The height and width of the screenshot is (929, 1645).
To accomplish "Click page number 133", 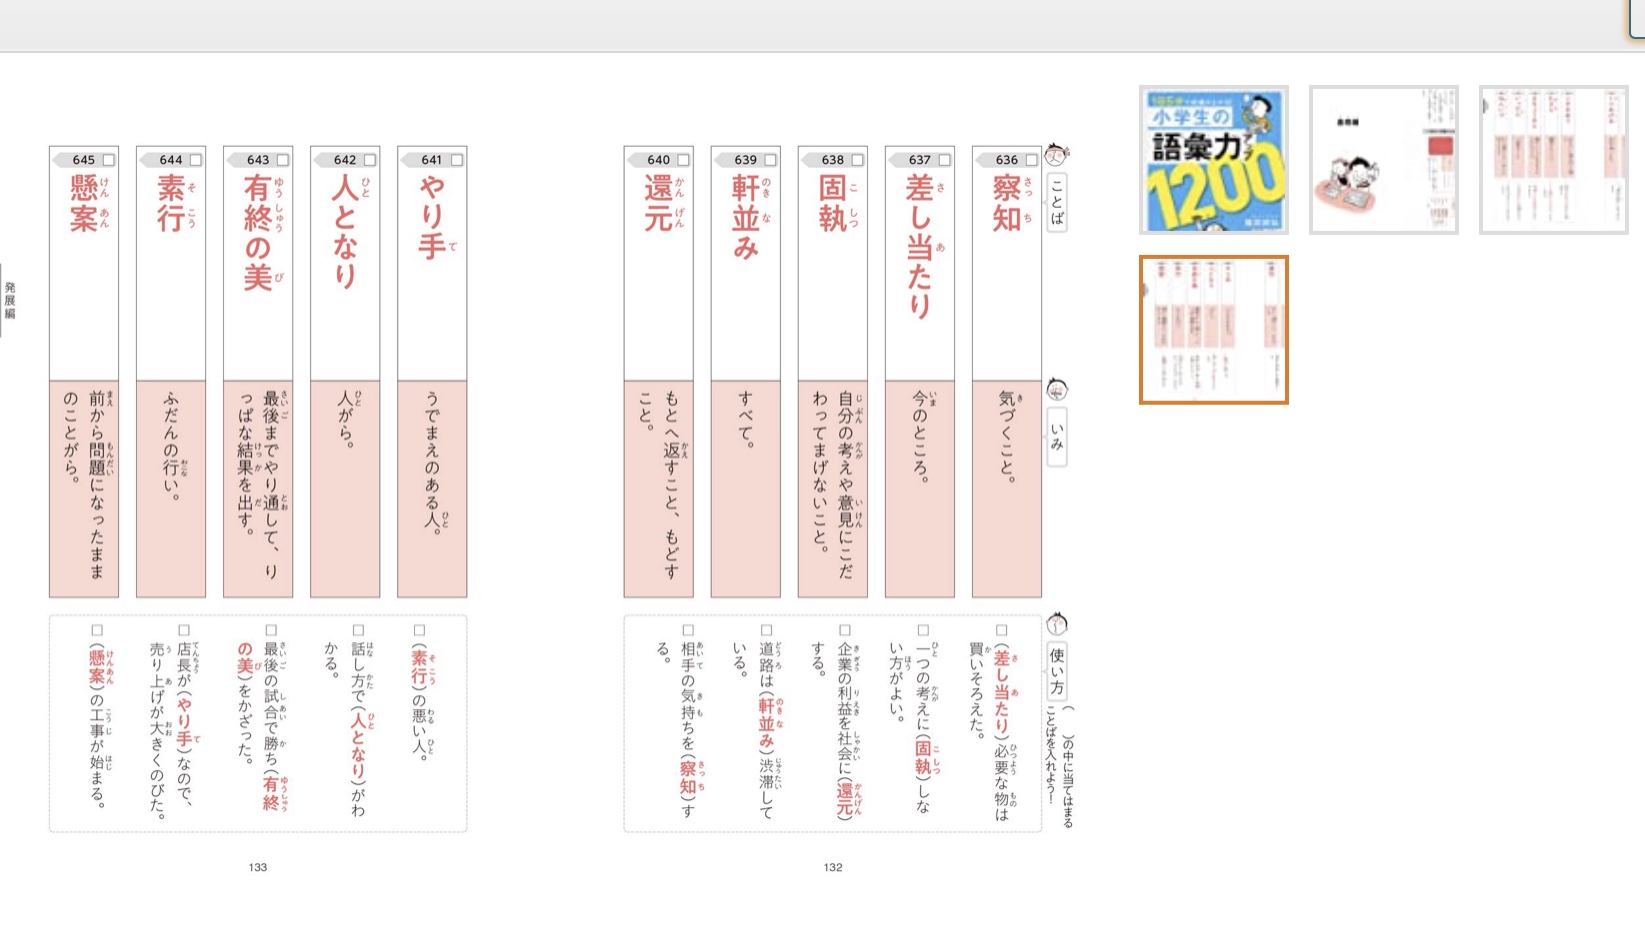I will 257,867.
